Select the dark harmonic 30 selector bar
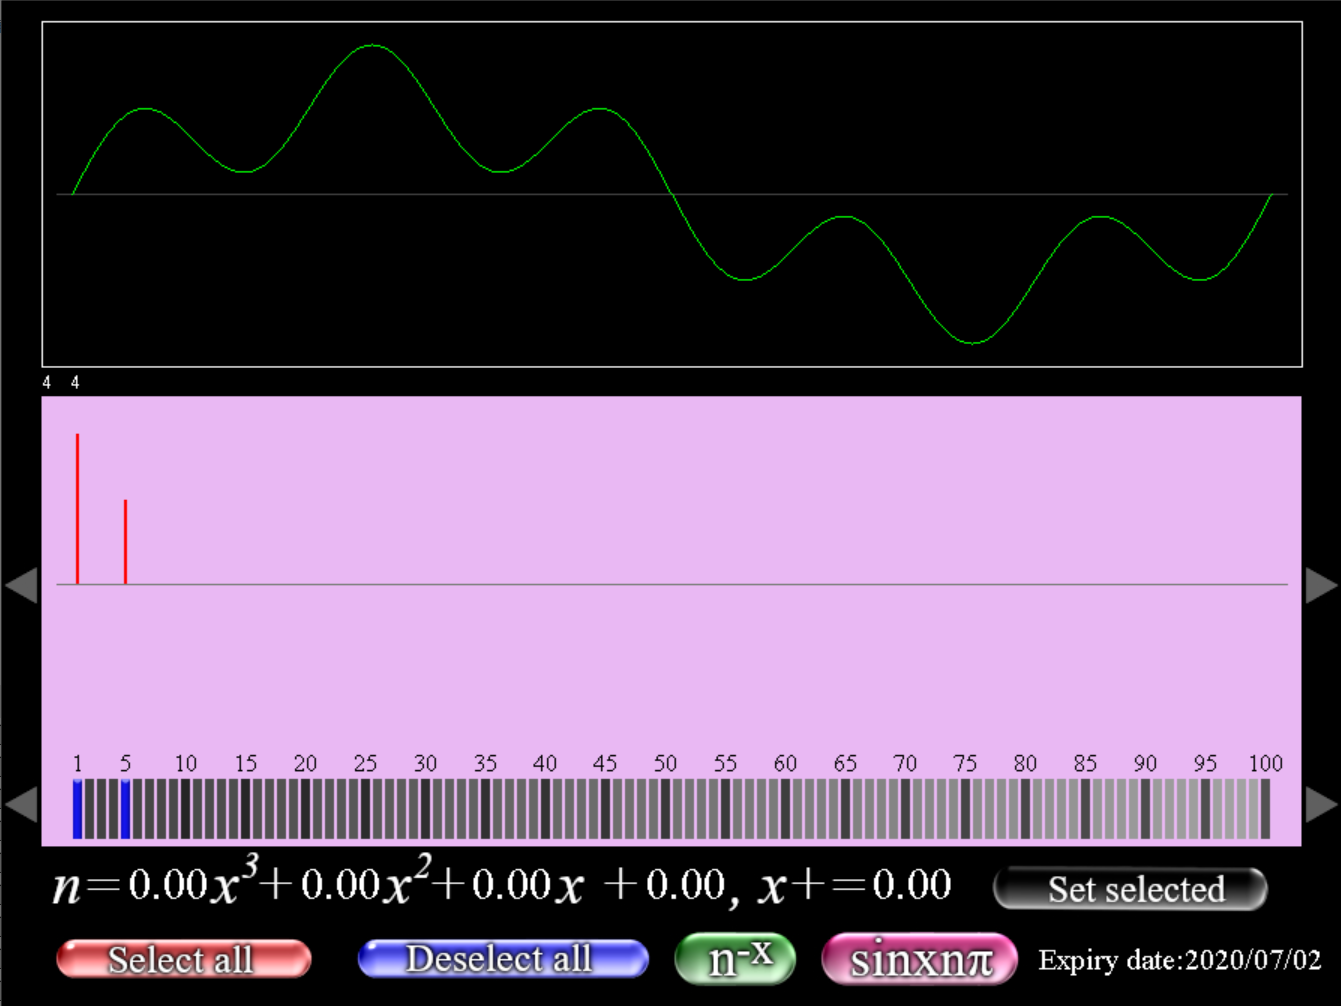This screenshot has height=1006, width=1341. pos(425,809)
